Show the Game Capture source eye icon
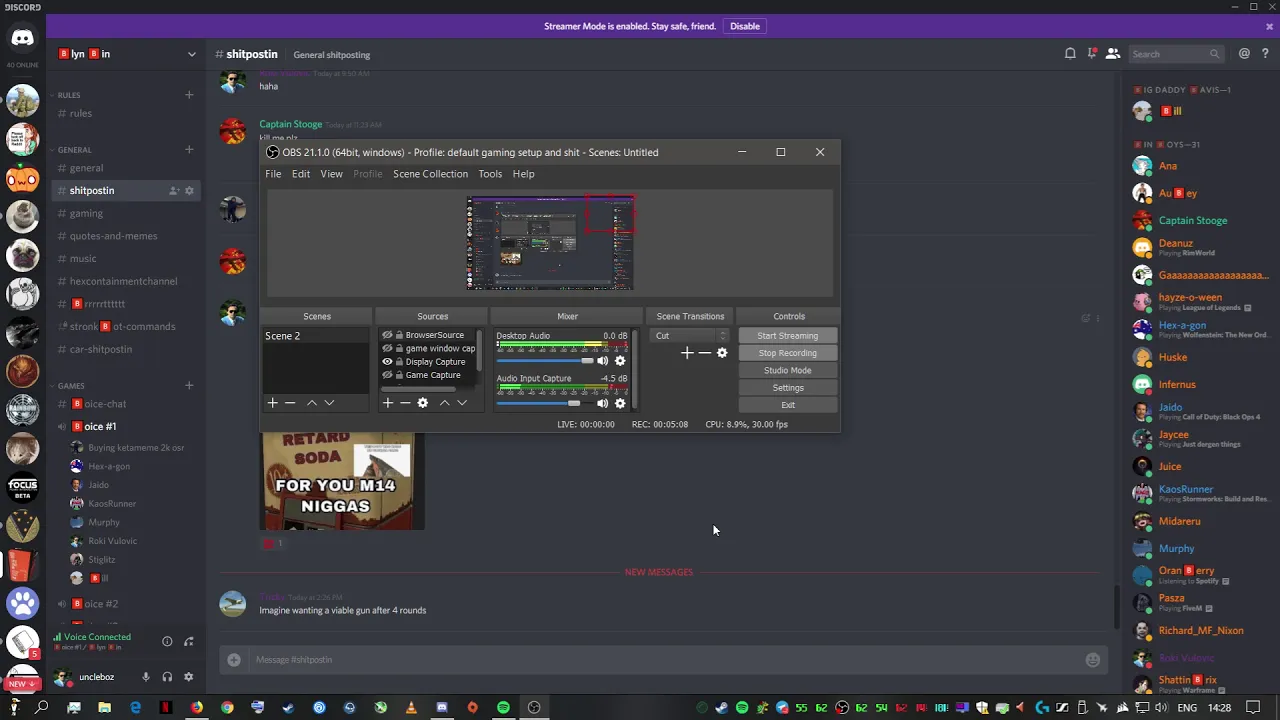 click(x=387, y=375)
